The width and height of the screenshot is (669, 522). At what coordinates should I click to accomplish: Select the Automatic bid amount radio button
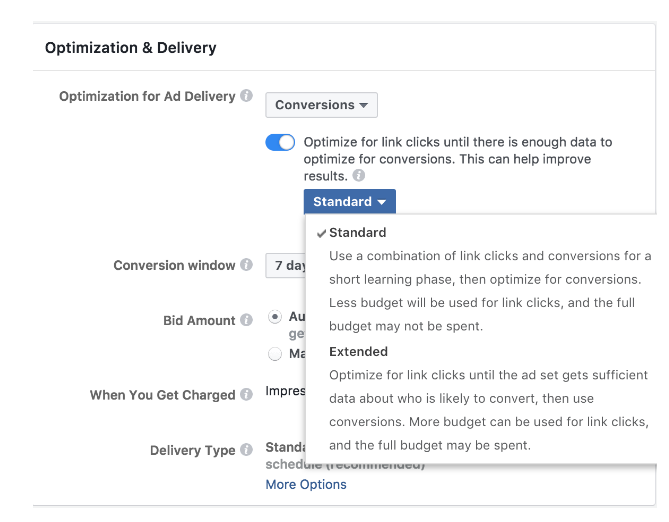[x=275, y=317]
